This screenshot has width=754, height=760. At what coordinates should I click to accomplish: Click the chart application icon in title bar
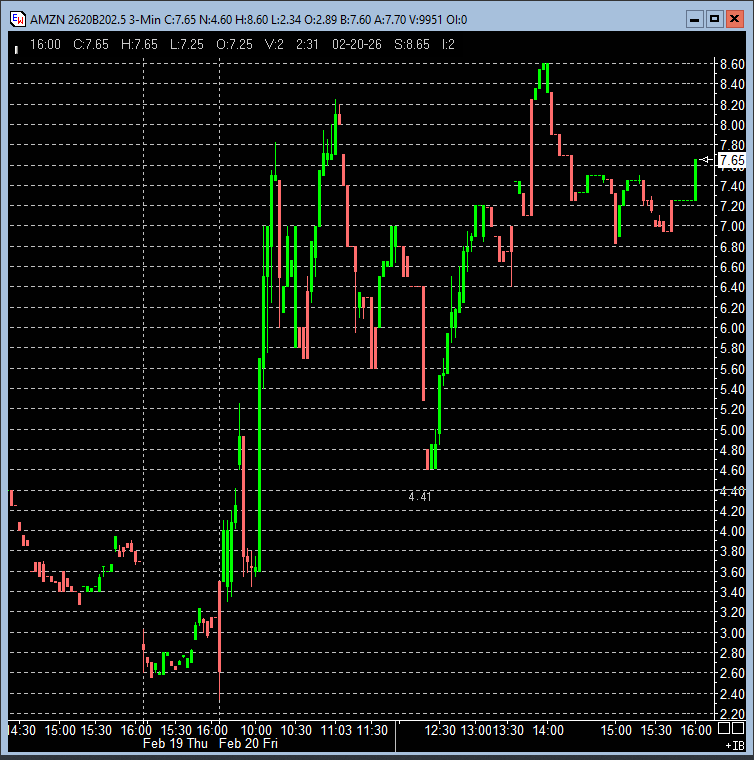coord(15,19)
